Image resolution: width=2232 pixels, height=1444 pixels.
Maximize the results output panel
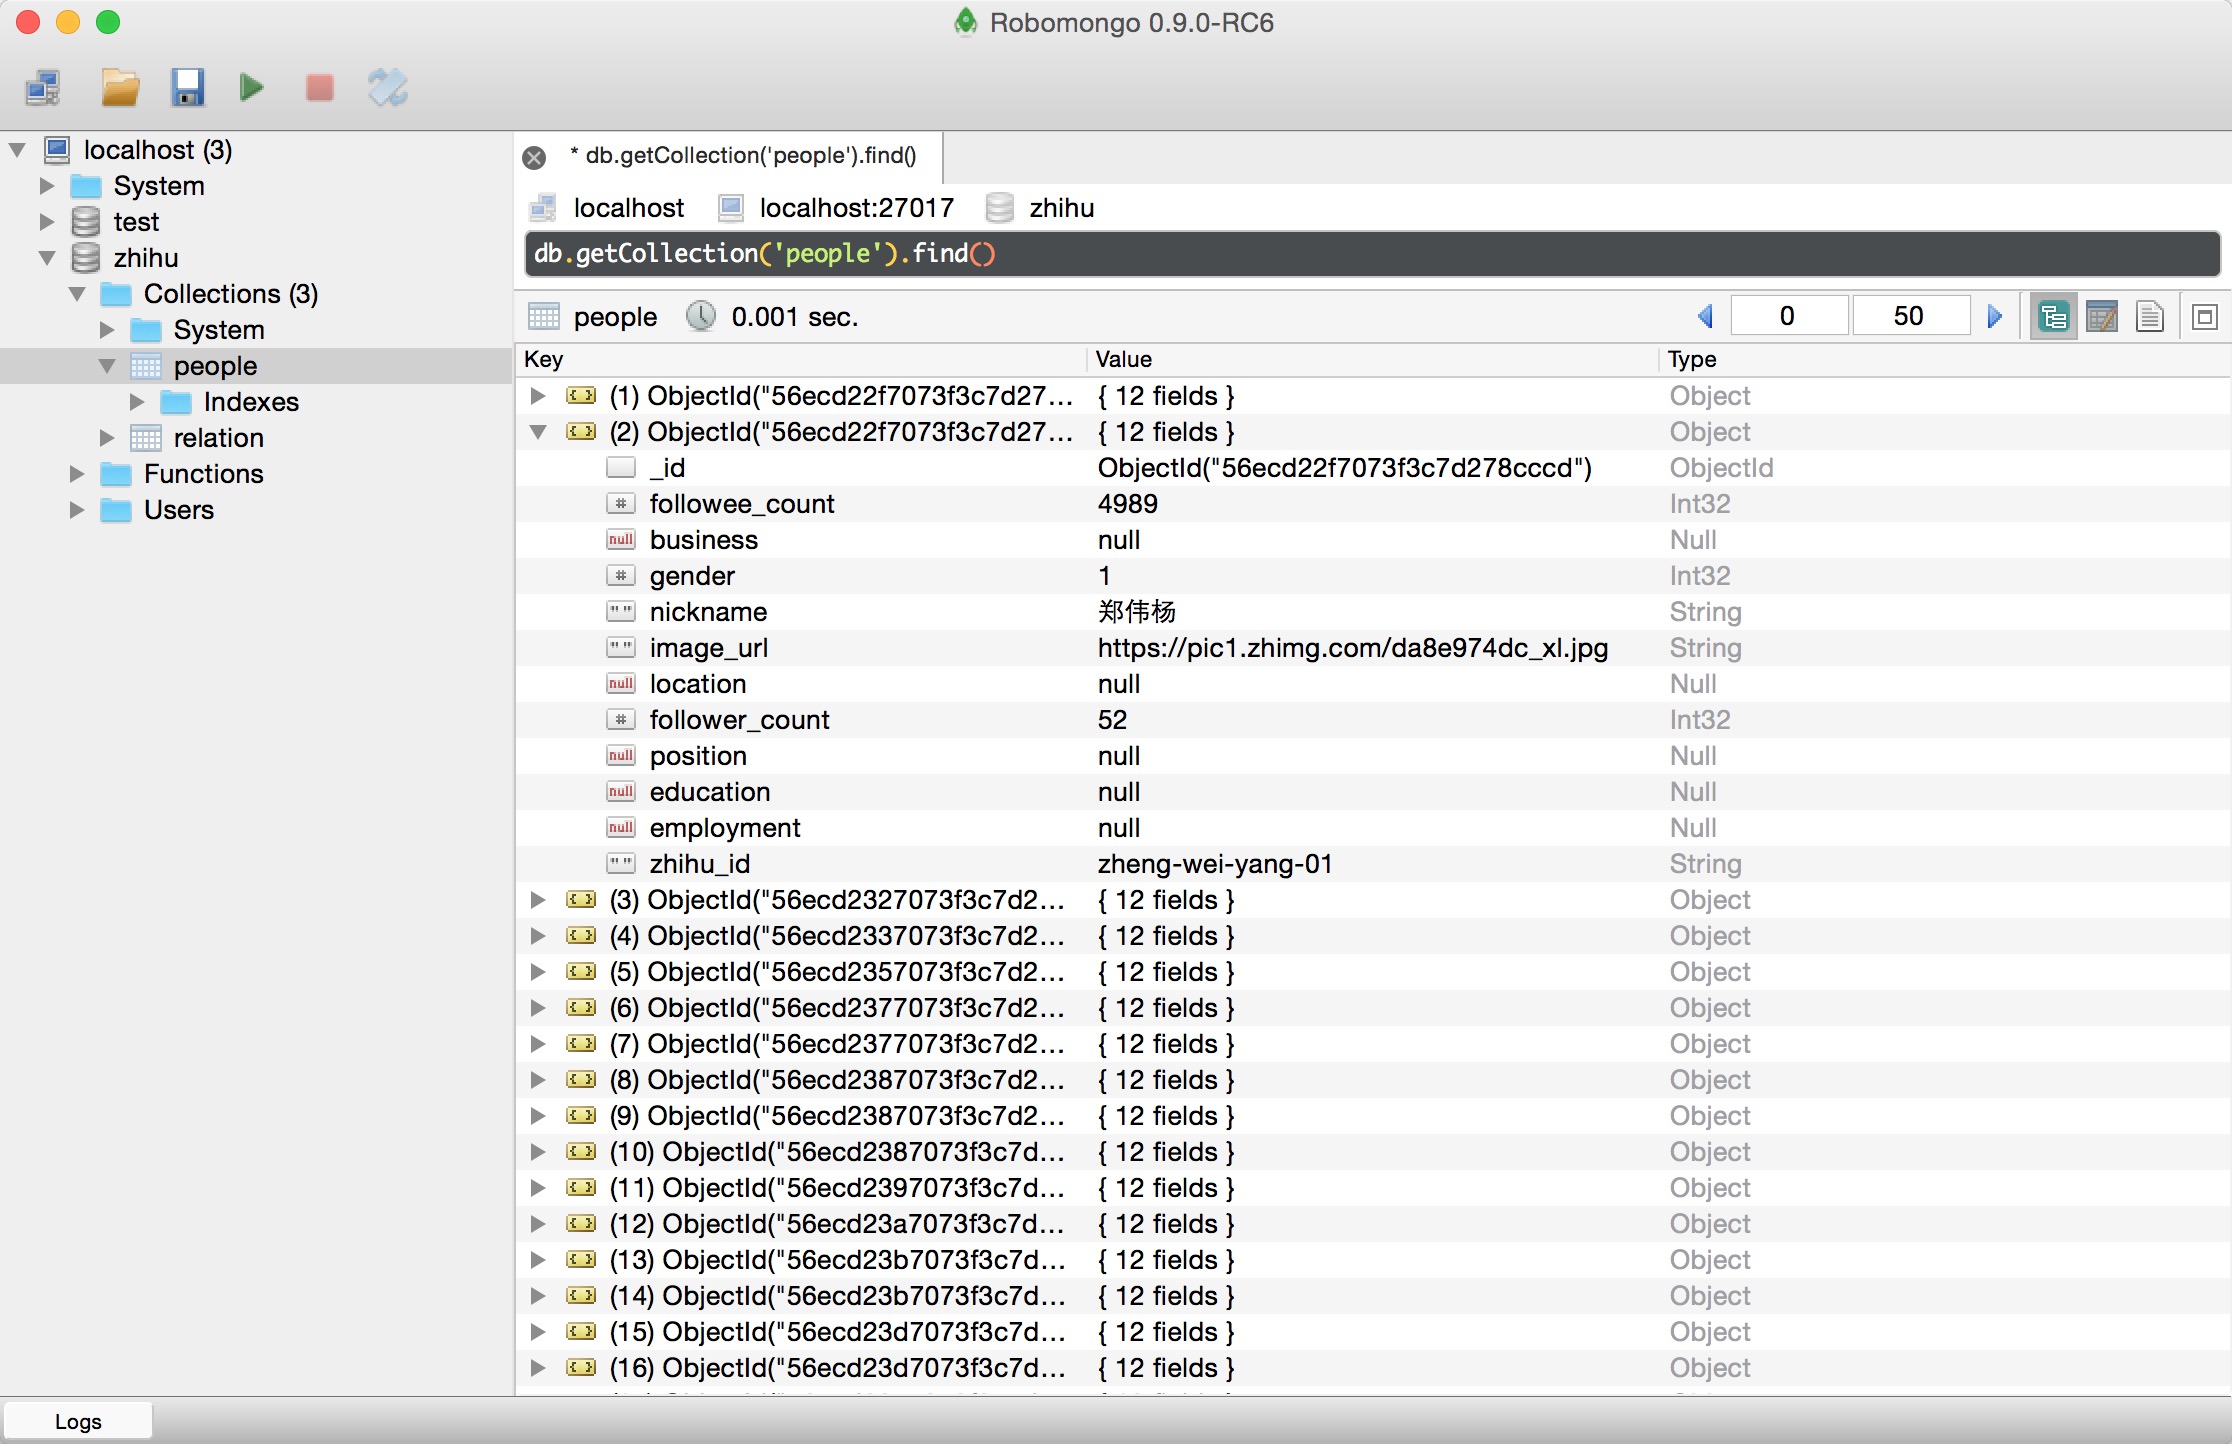(2204, 317)
